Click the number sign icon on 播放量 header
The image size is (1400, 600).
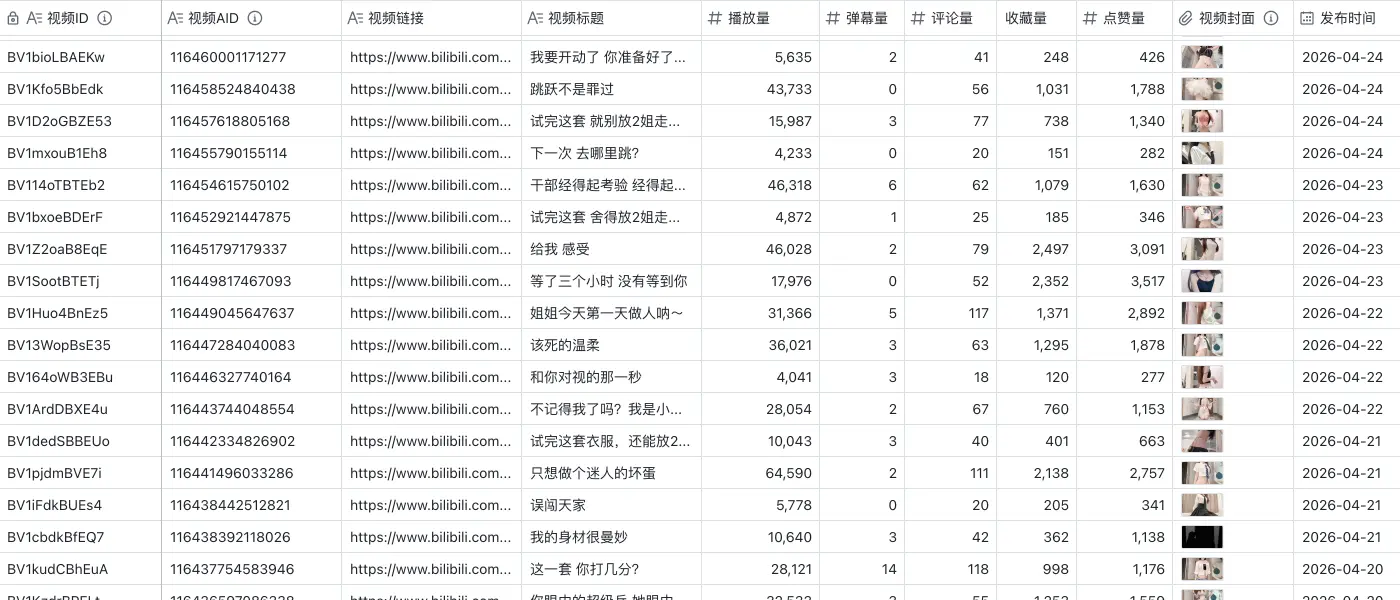(717, 17)
